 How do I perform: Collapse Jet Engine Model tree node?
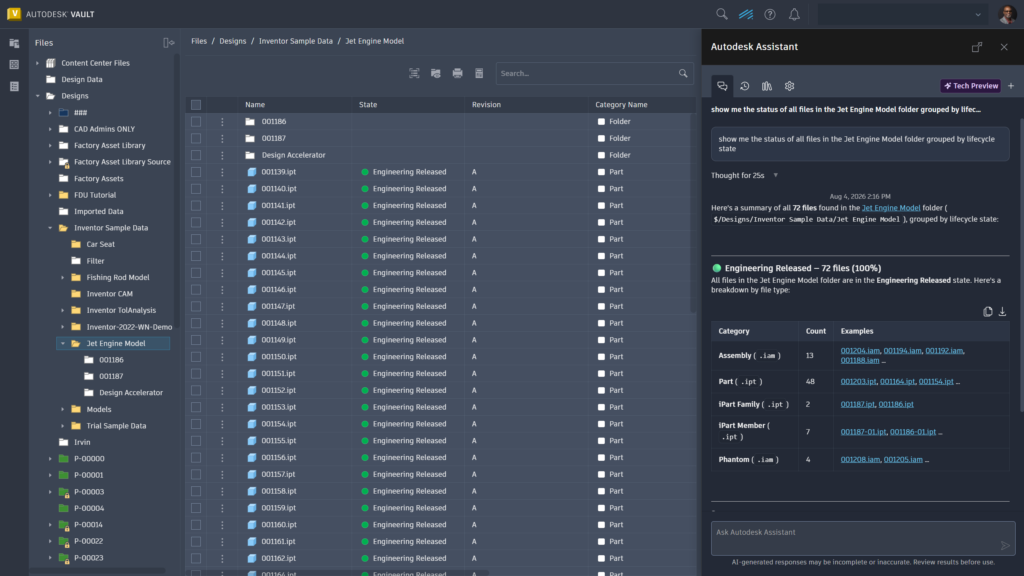pyautogui.click(x=63, y=344)
